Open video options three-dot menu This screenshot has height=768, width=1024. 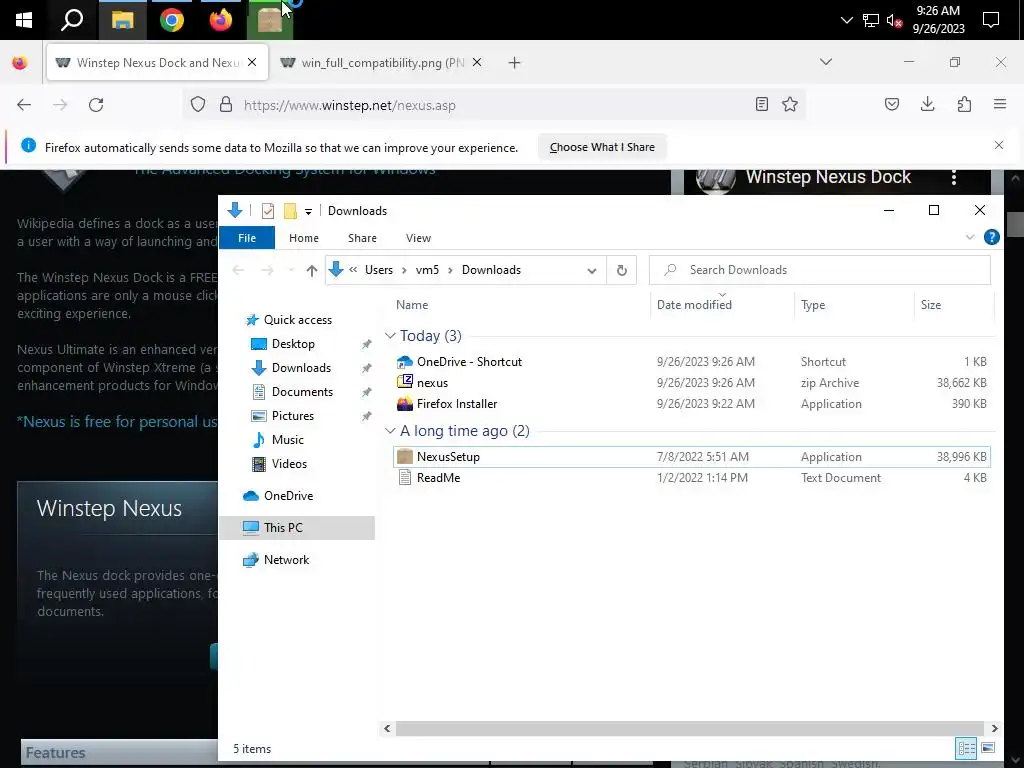pos(953,178)
